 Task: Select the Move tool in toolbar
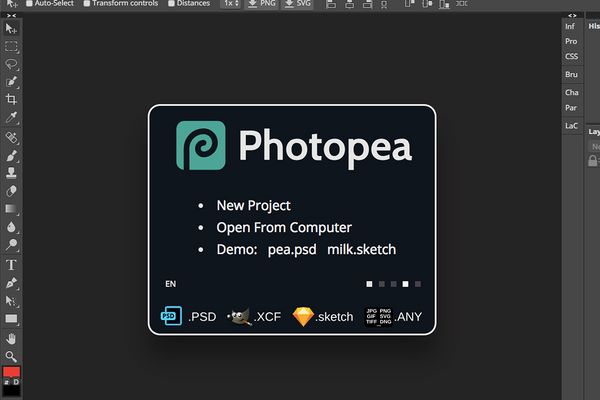click(x=12, y=28)
